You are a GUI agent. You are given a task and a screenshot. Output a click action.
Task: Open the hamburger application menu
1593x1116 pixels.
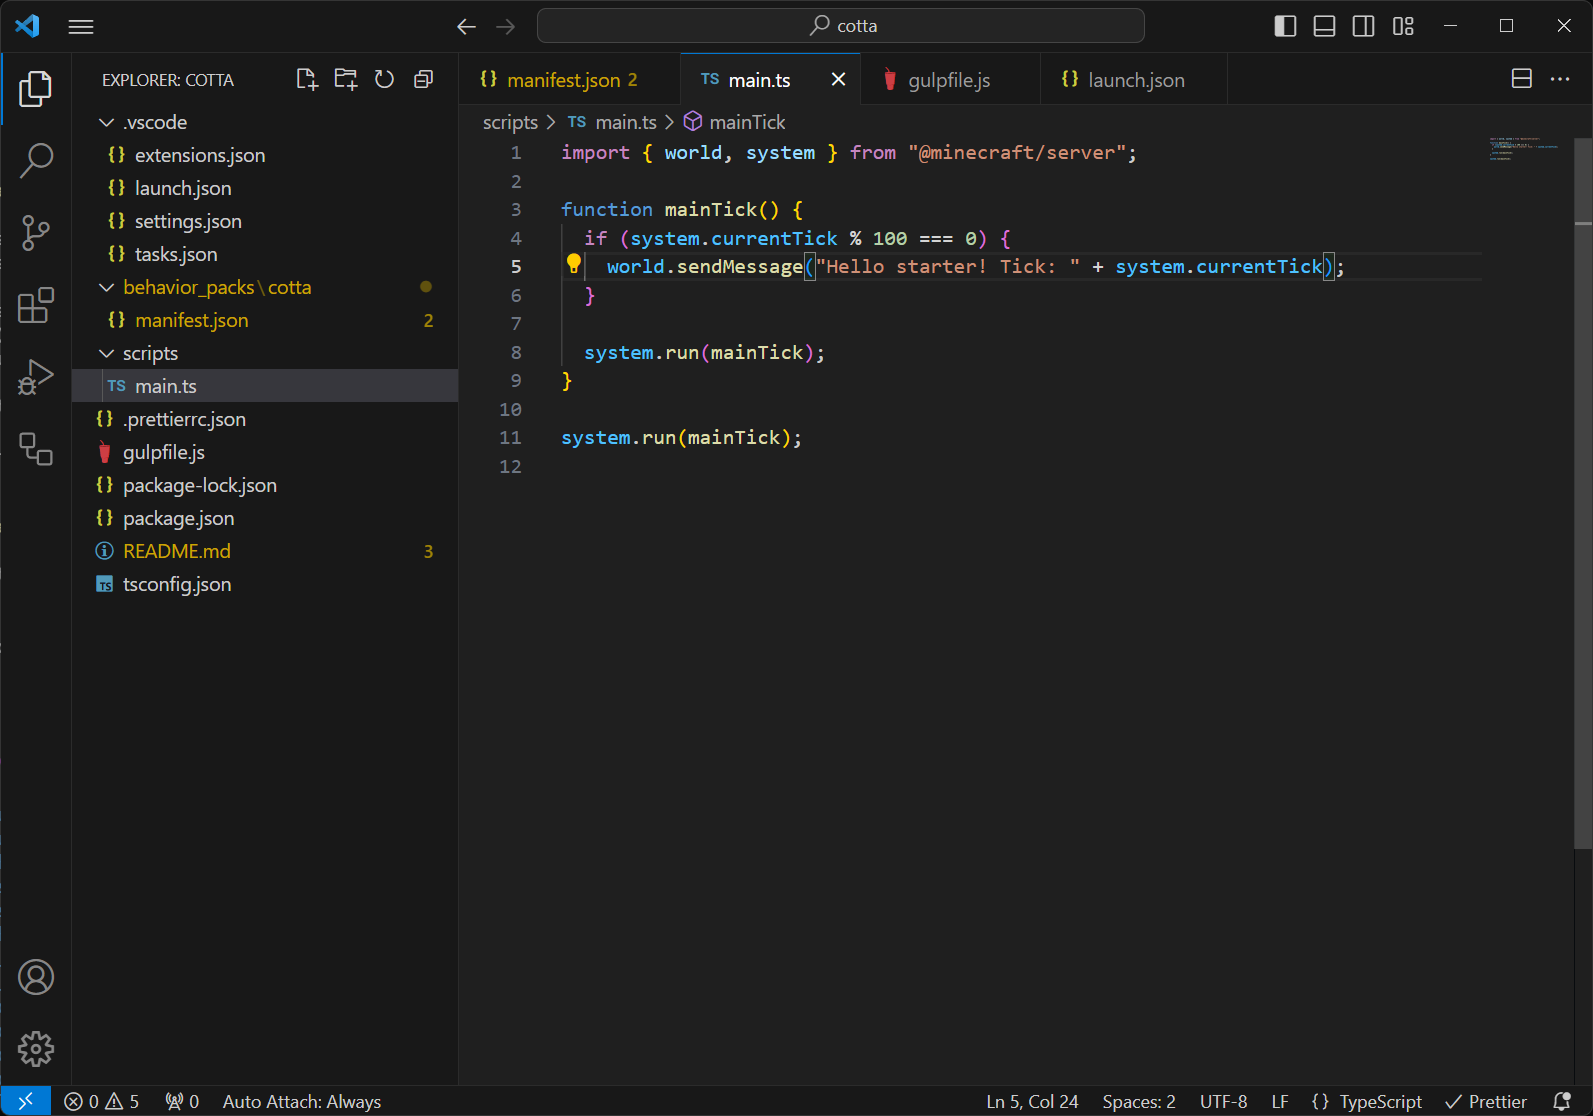point(81,26)
